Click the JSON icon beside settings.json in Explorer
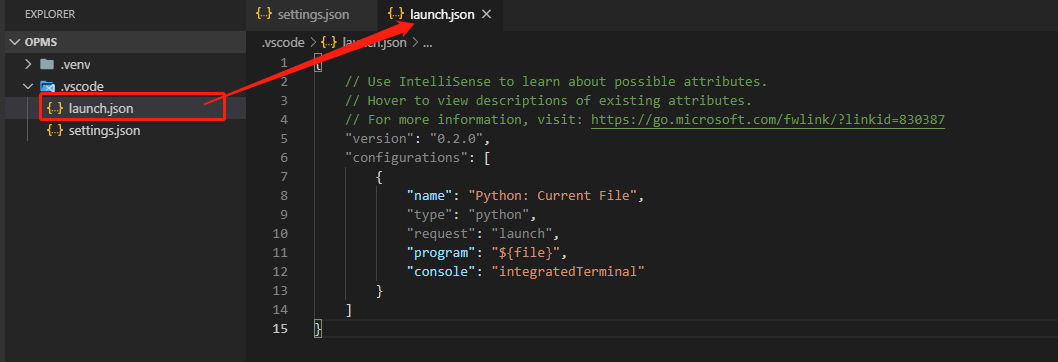The height and width of the screenshot is (362, 1058). (55, 130)
